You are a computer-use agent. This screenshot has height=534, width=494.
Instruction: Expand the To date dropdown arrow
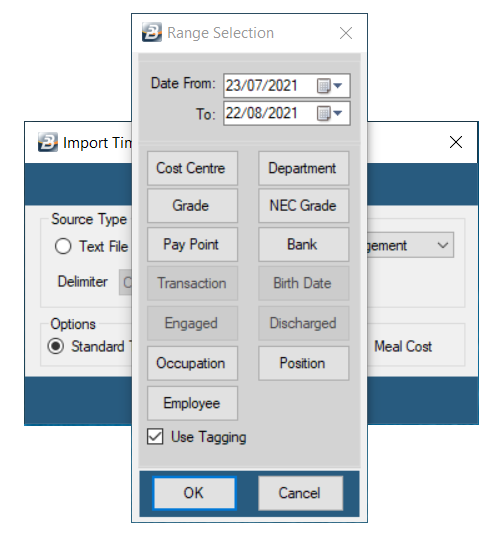point(338,113)
